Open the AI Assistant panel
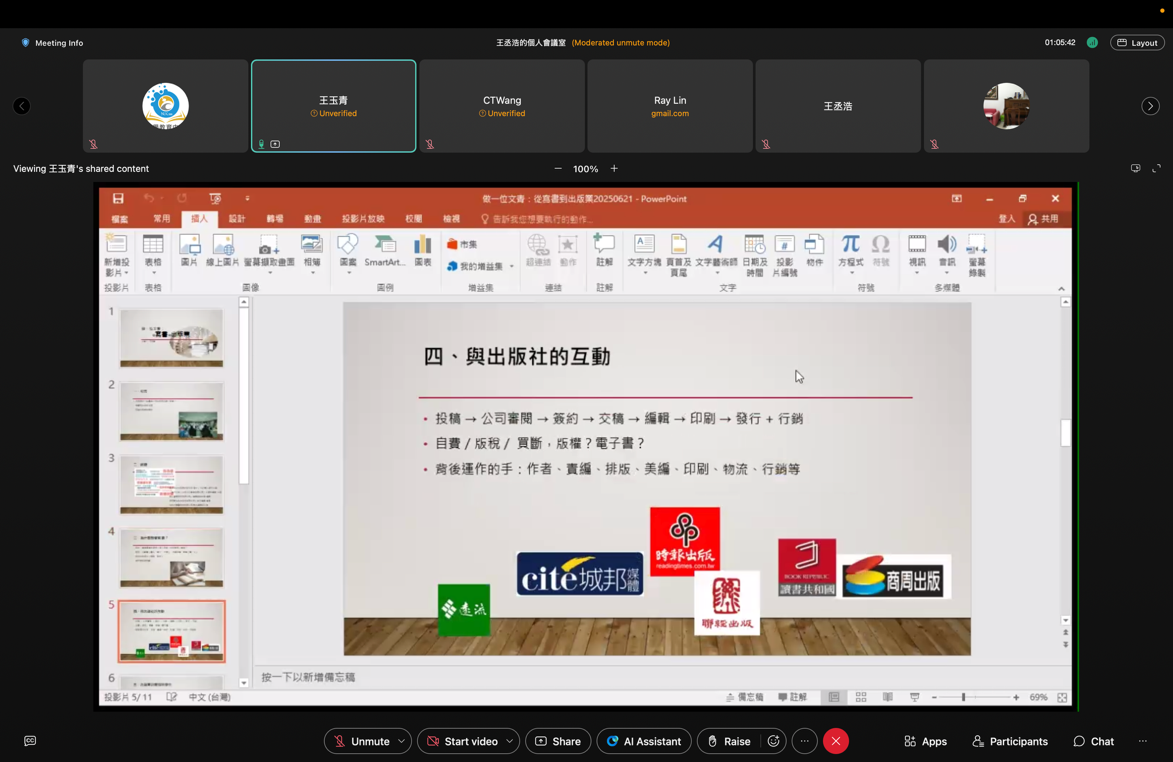The width and height of the screenshot is (1173, 762). click(x=643, y=741)
